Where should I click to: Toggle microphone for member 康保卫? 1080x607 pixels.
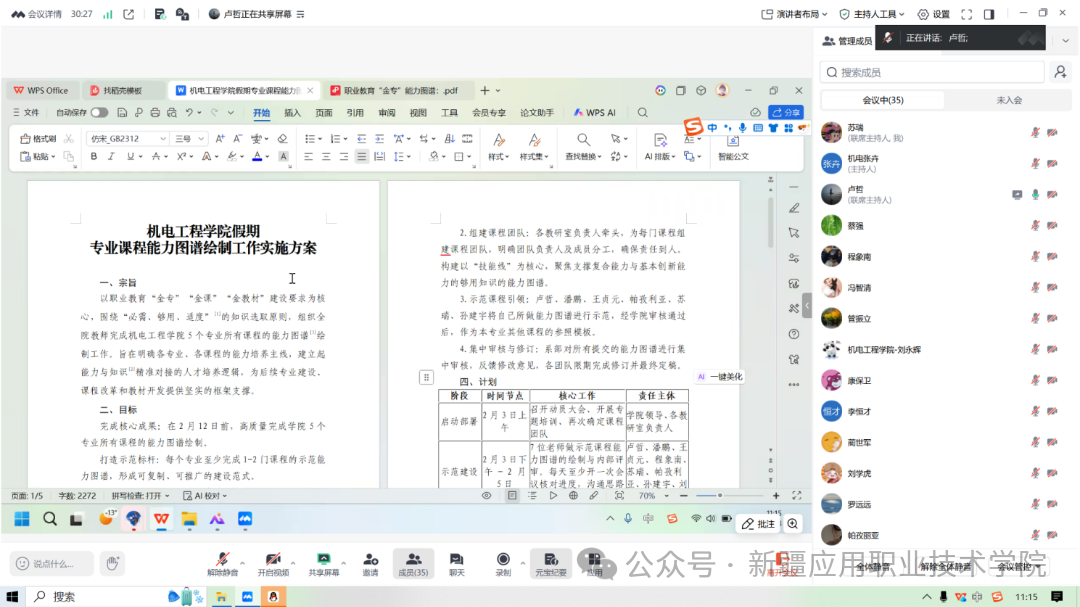pyautogui.click(x=1035, y=380)
